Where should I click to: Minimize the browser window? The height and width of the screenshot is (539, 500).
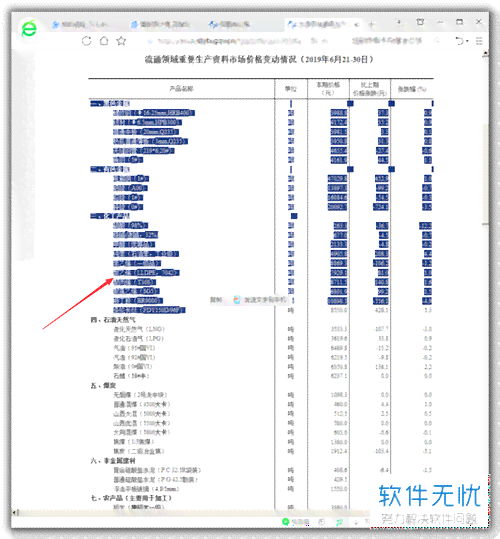click(x=440, y=22)
